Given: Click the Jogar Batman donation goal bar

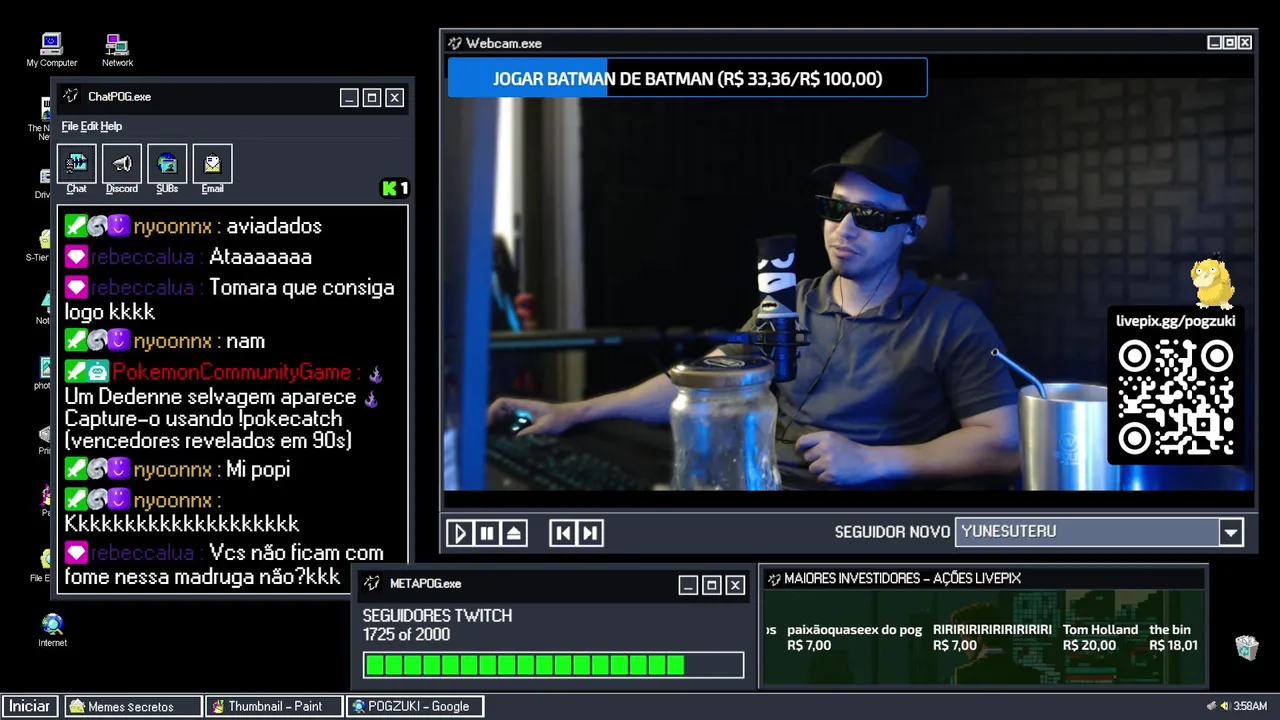Looking at the screenshot, I should [x=687, y=78].
